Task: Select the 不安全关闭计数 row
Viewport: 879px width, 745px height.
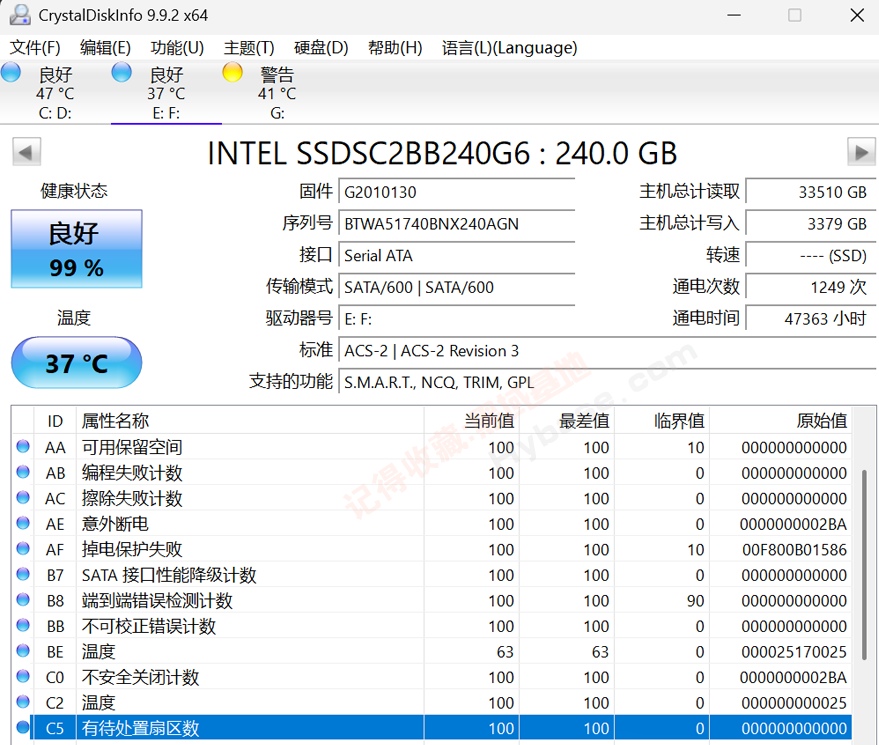Action: [431, 677]
